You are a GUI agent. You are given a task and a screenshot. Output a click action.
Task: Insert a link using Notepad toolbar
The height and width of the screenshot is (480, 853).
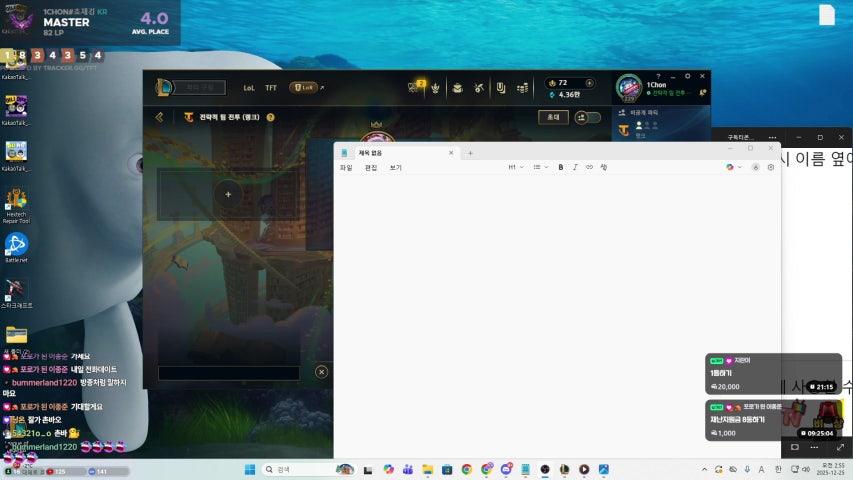tap(589, 167)
